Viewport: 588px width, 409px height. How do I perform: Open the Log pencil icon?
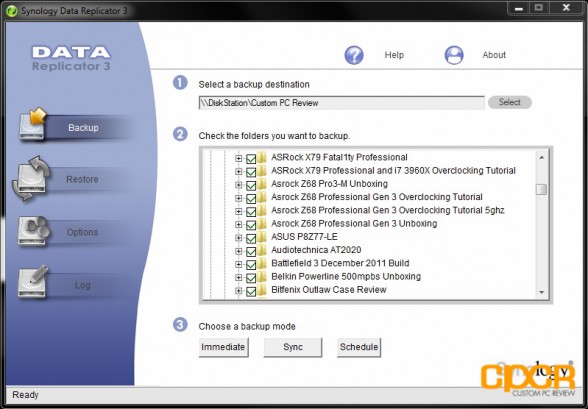click(x=33, y=282)
